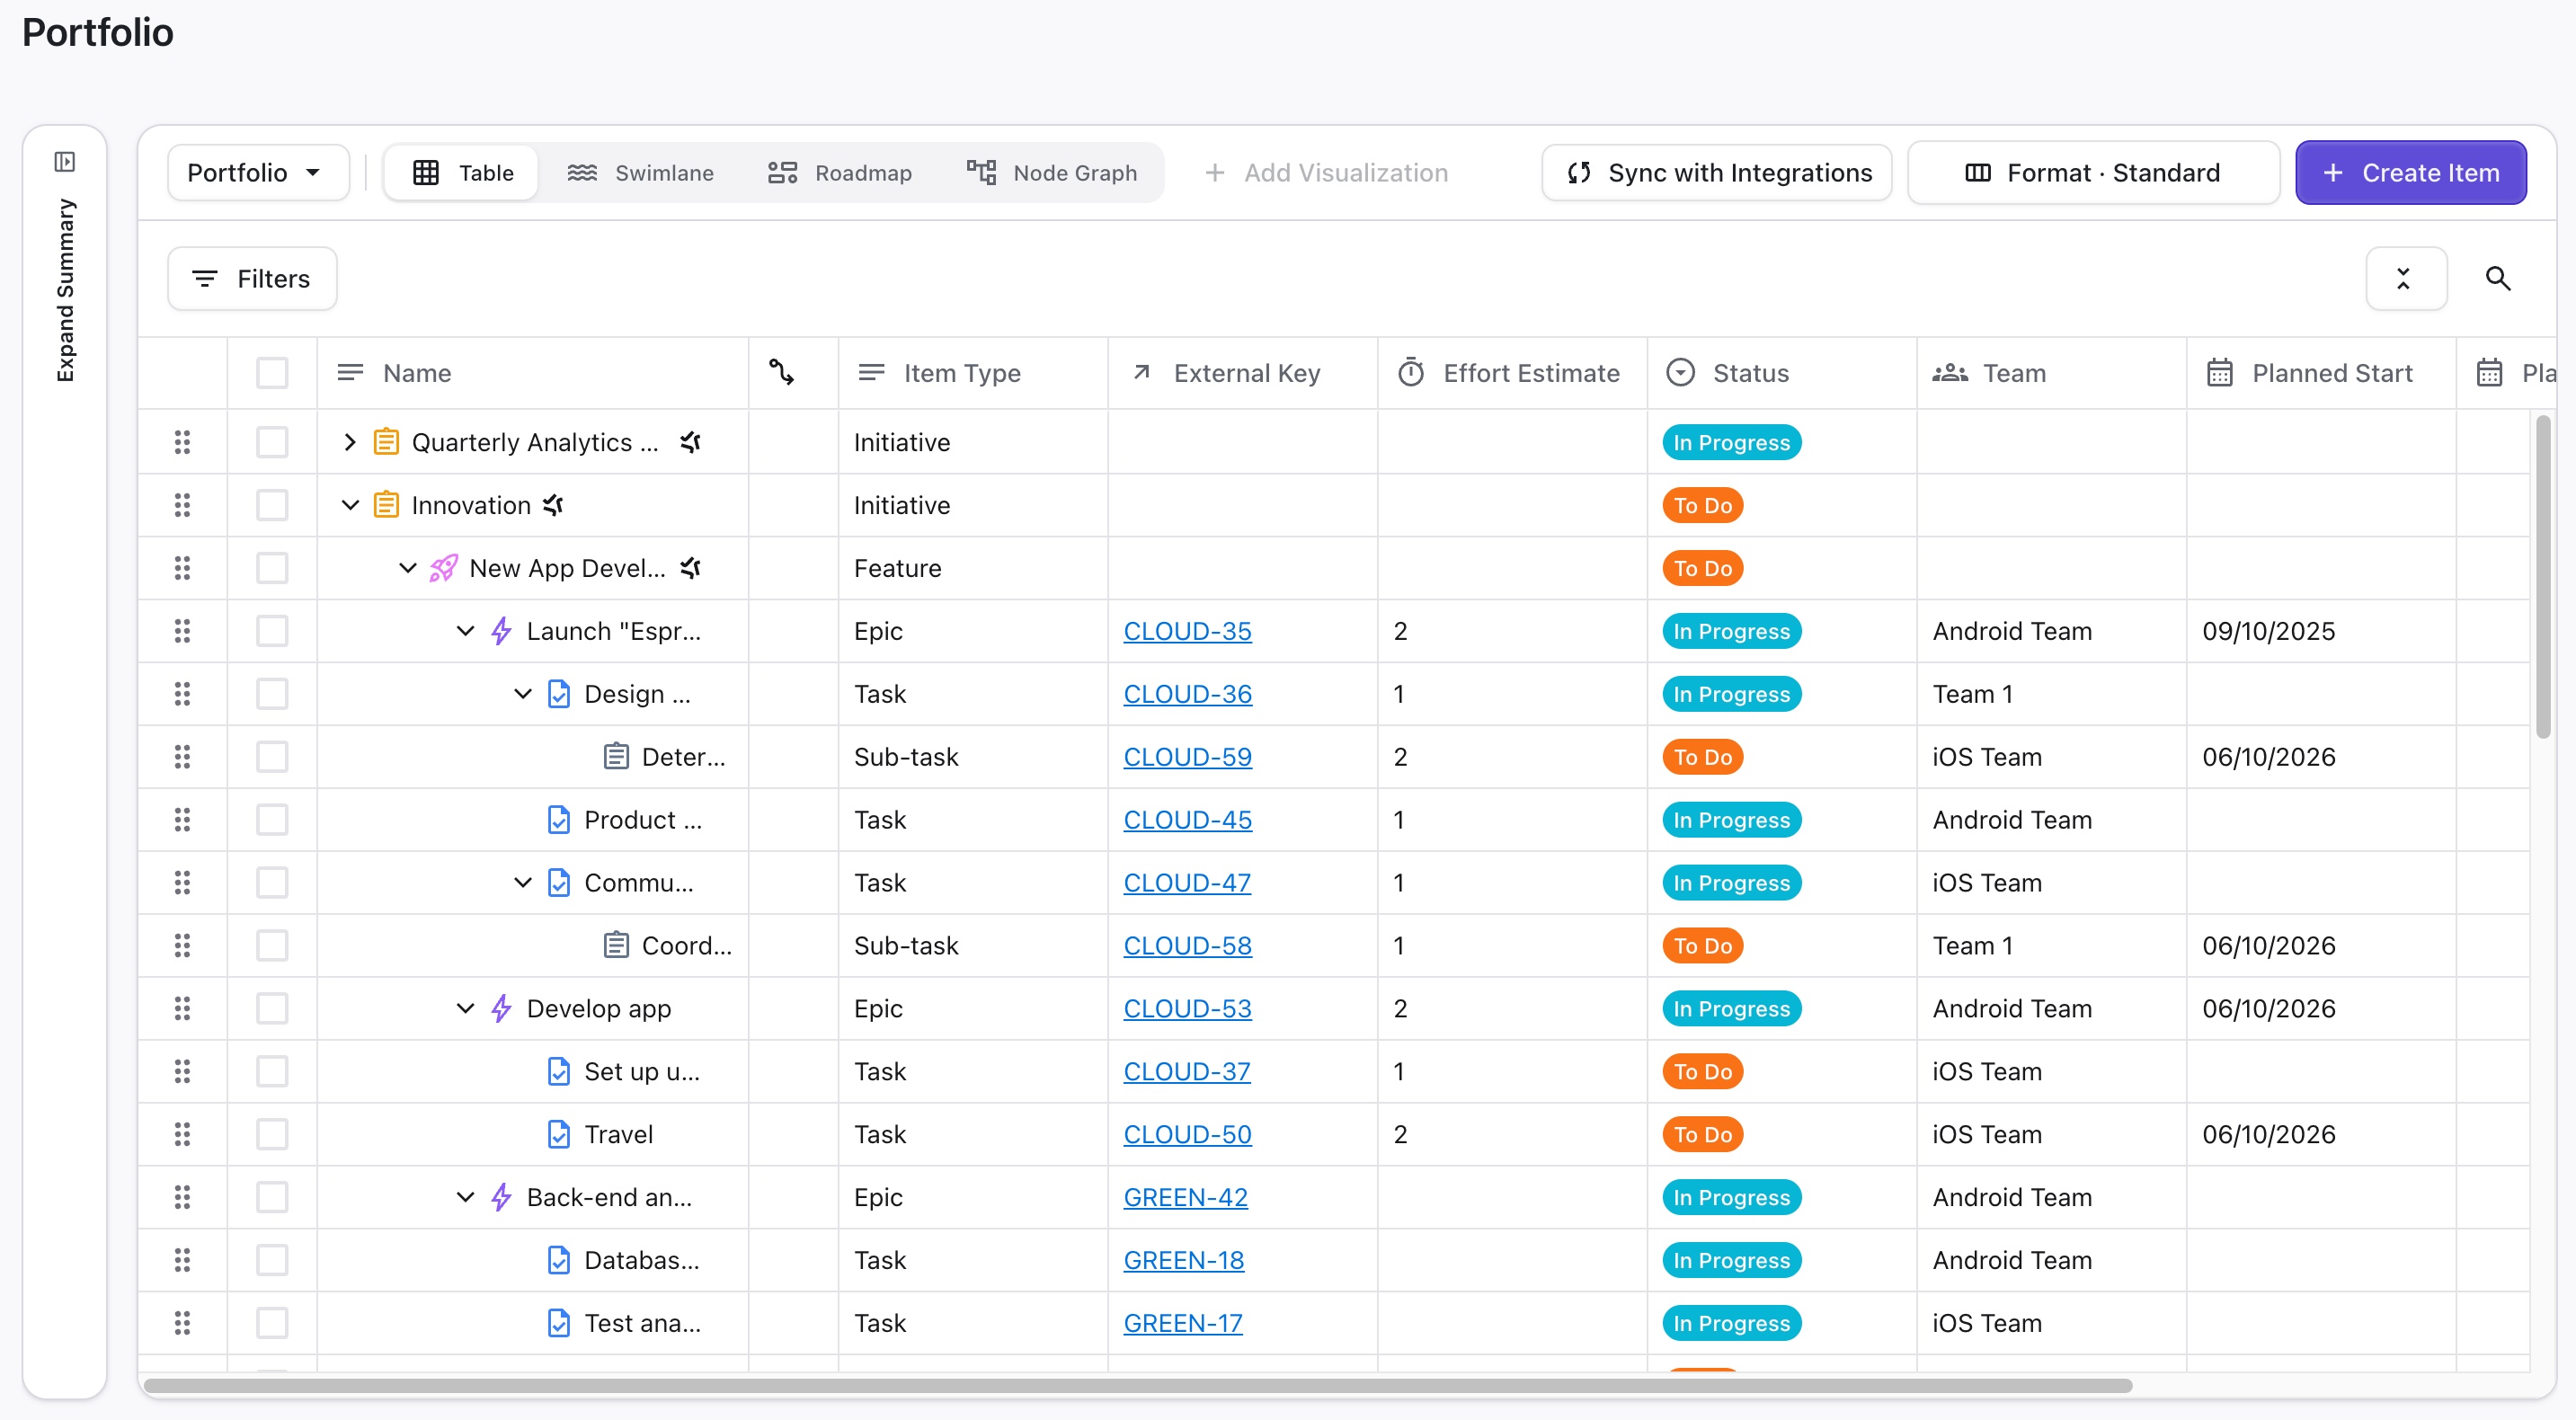Open the Filters button
Viewport: 2576px width, 1420px height.
tap(252, 279)
